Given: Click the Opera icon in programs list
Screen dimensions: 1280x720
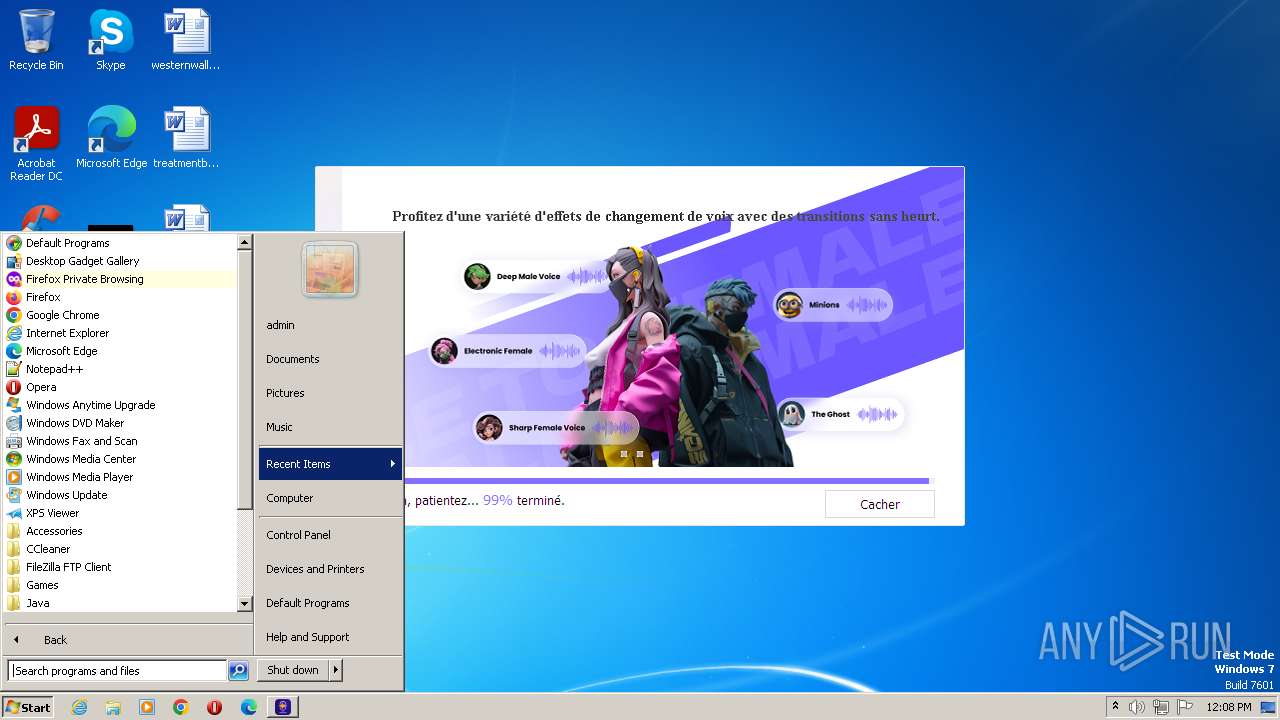Looking at the screenshot, I should [14, 387].
